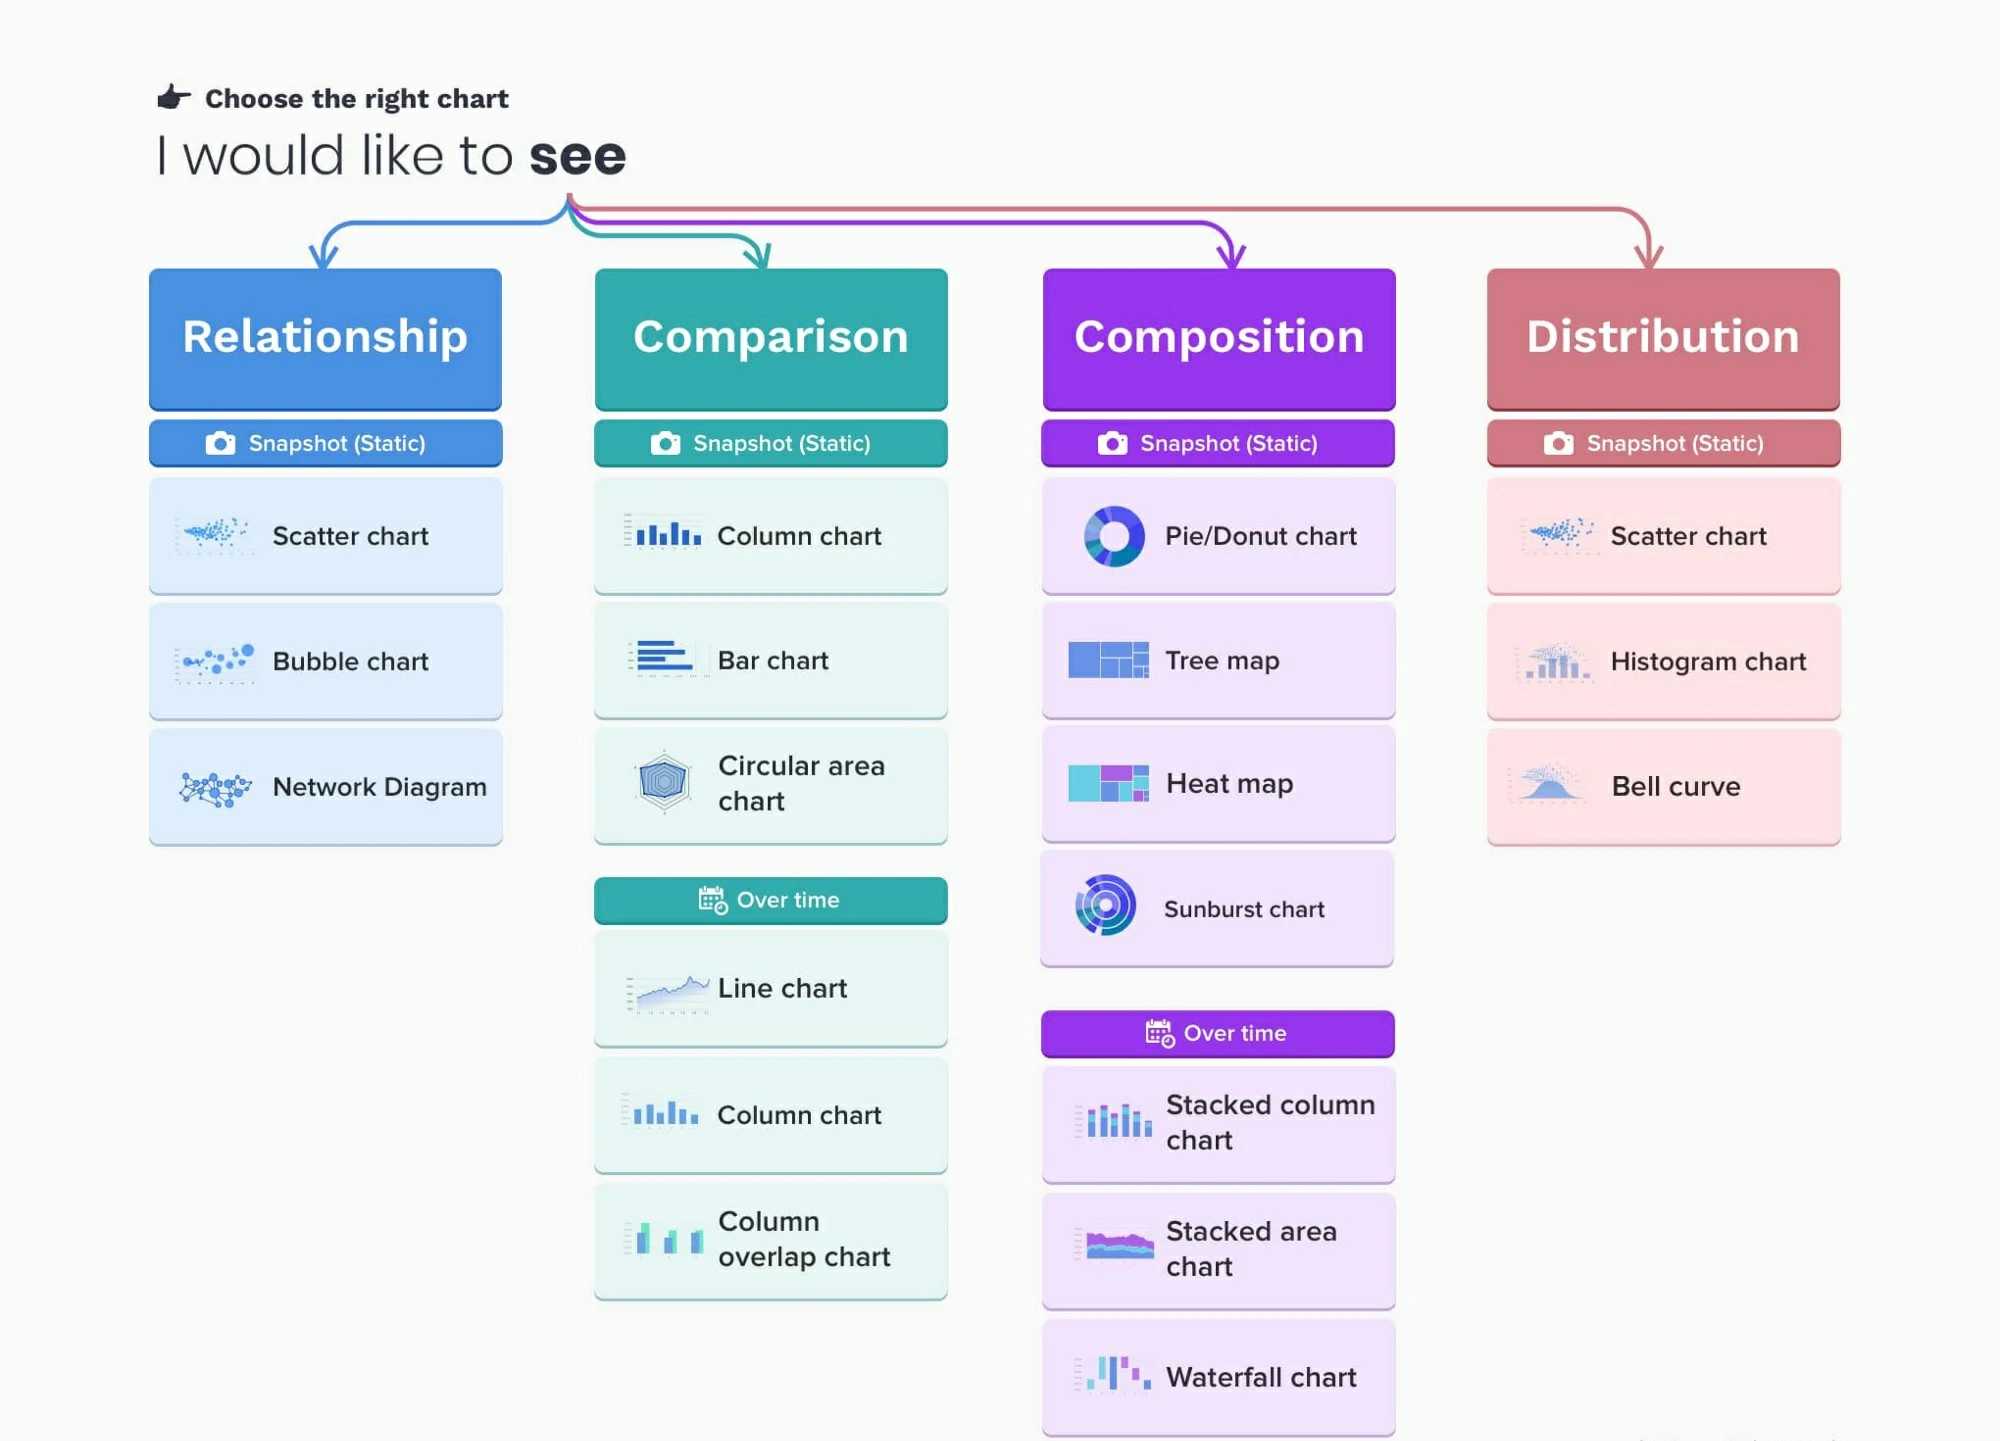The image size is (2000, 1441).
Task: Choose the Histogram chart card
Action: pos(1663,661)
